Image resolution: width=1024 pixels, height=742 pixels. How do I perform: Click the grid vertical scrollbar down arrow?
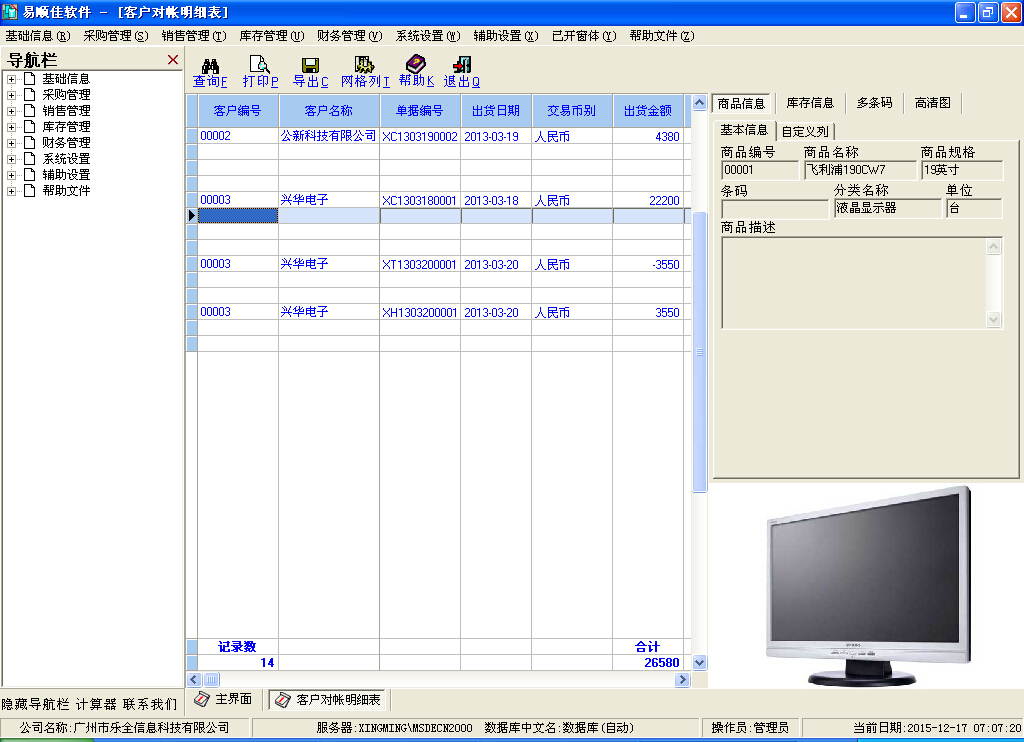pyautogui.click(x=699, y=662)
